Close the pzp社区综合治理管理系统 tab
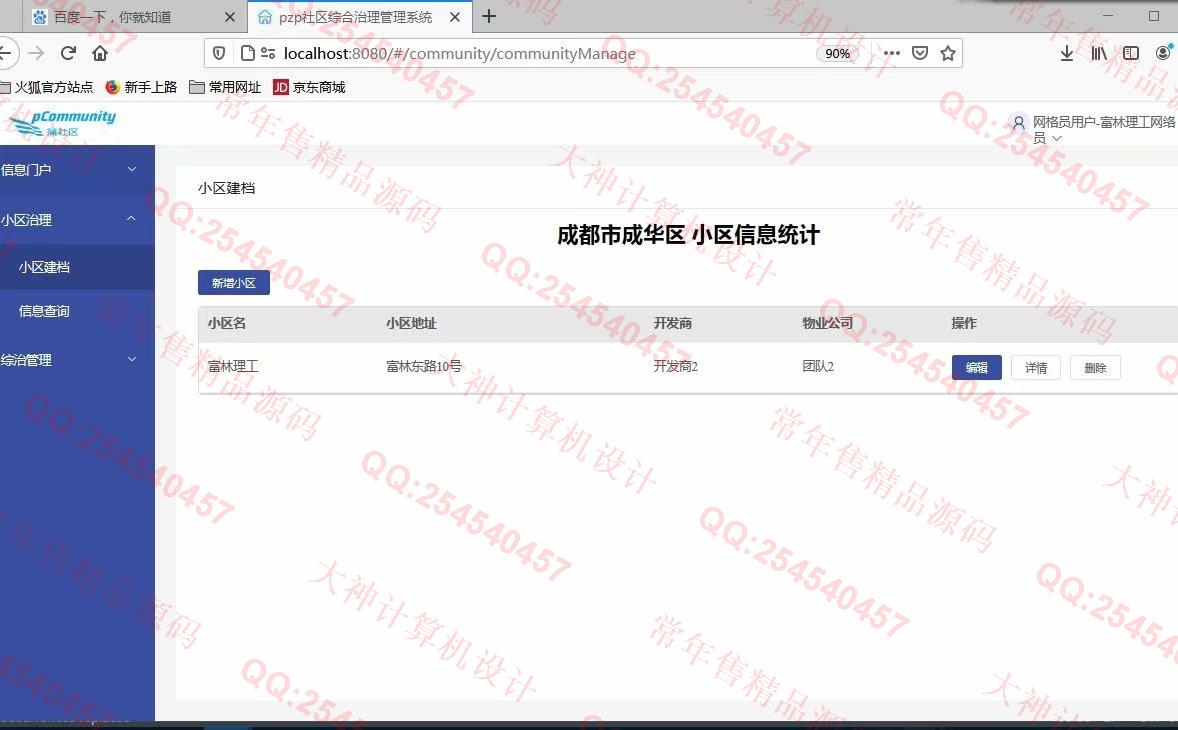This screenshot has height=730, width=1178. pos(455,17)
